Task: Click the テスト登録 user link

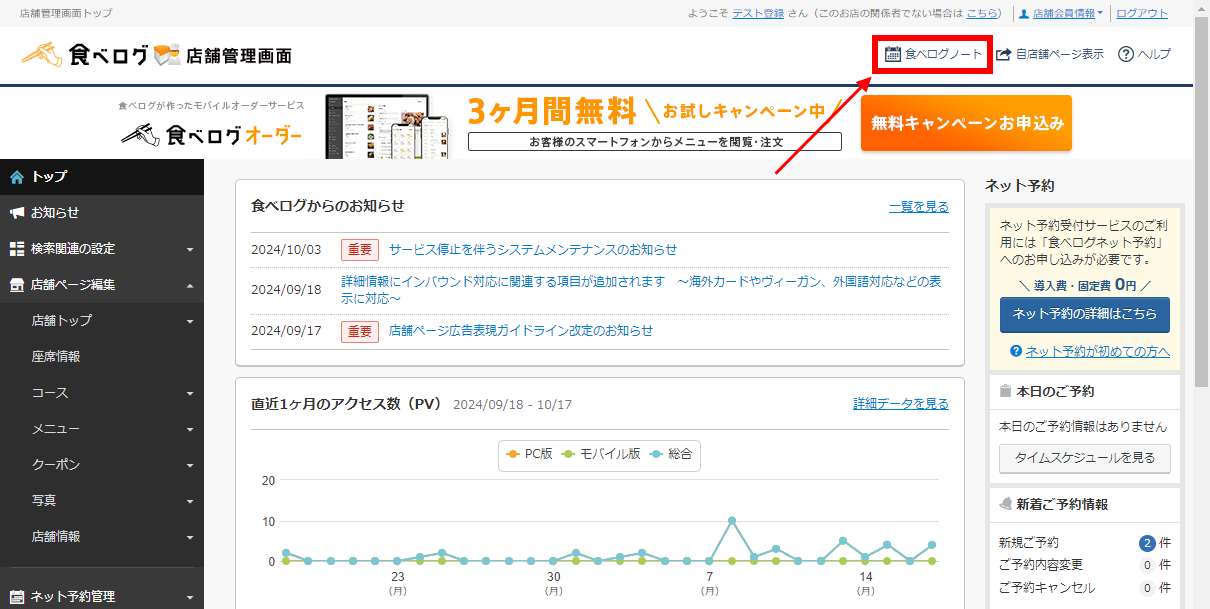Action: 757,14
